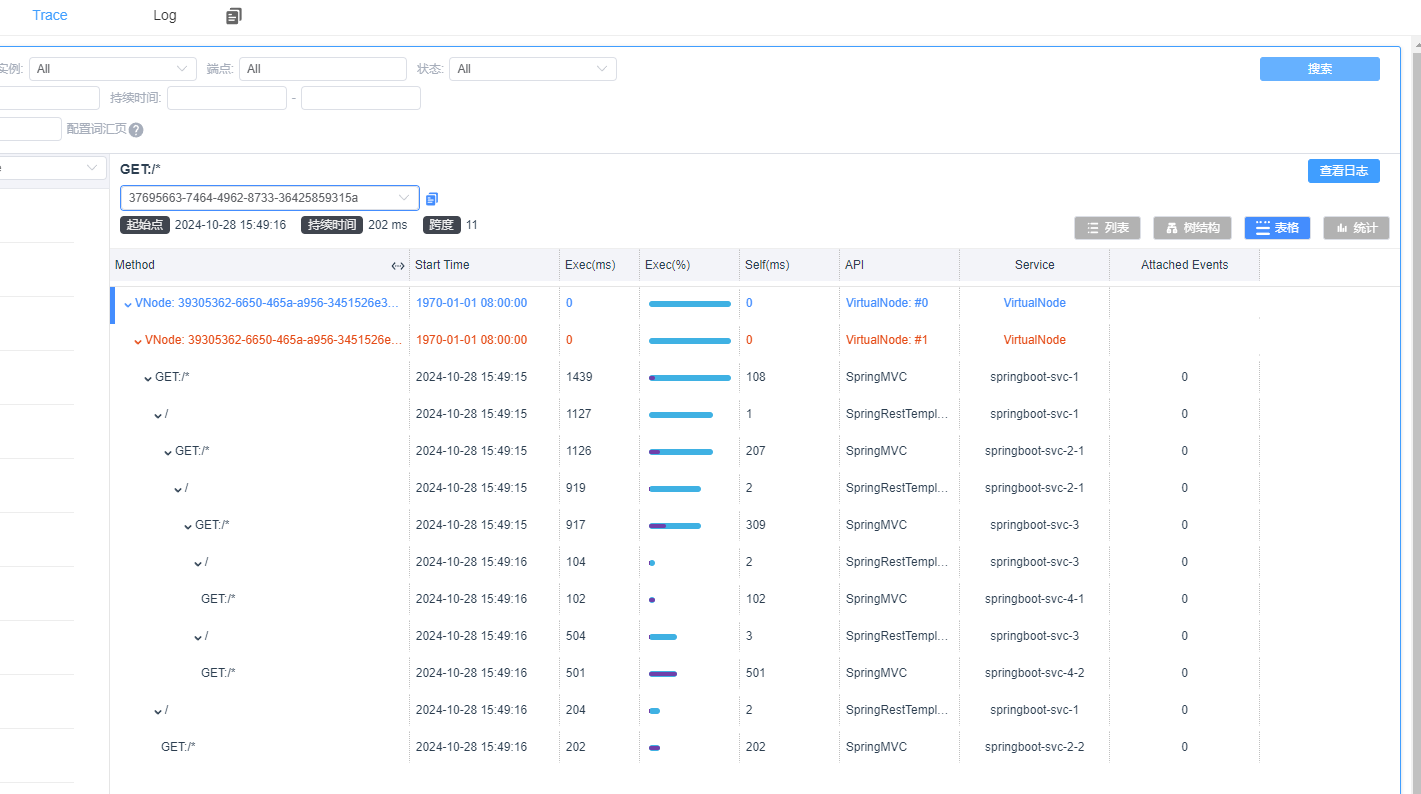Click Exec bar of the 917 ms row
Viewport: 1421px width, 794px height.
(x=675, y=526)
